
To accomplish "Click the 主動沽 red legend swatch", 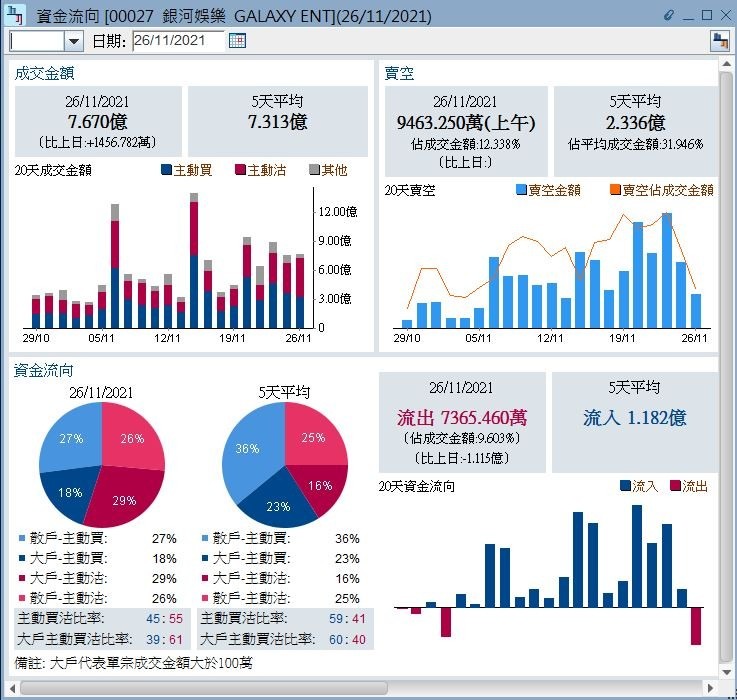I will point(240,170).
